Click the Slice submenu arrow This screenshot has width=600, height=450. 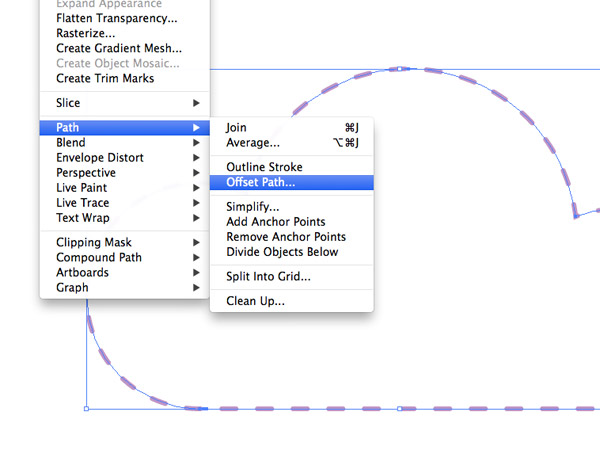(196, 103)
